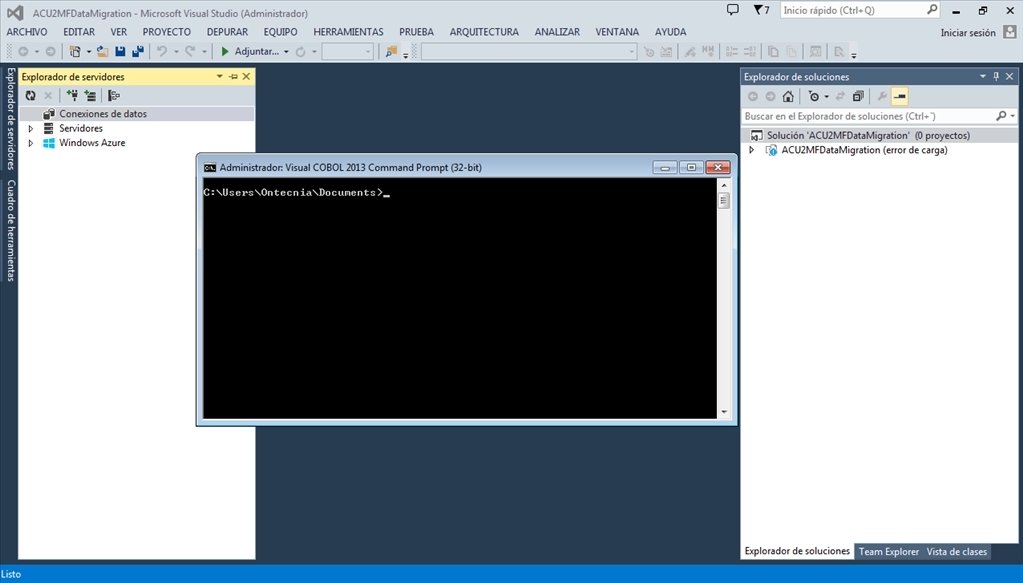The width and height of the screenshot is (1023, 583).
Task: Open Explorador de servidores window options arrow
Action: [x=219, y=76]
